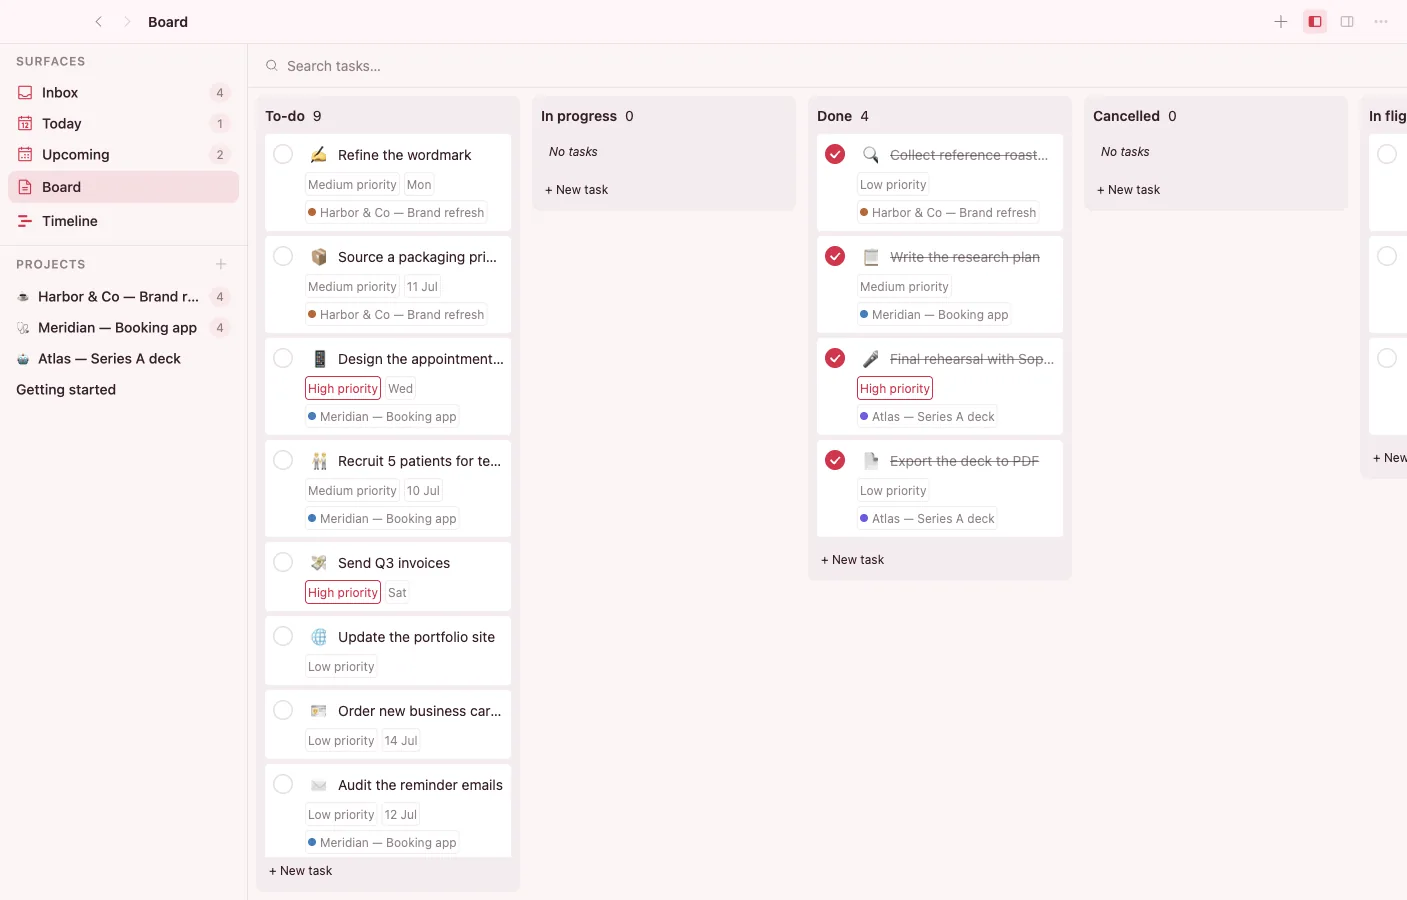Click the forward navigation arrow
The height and width of the screenshot is (900, 1407).
click(x=127, y=21)
